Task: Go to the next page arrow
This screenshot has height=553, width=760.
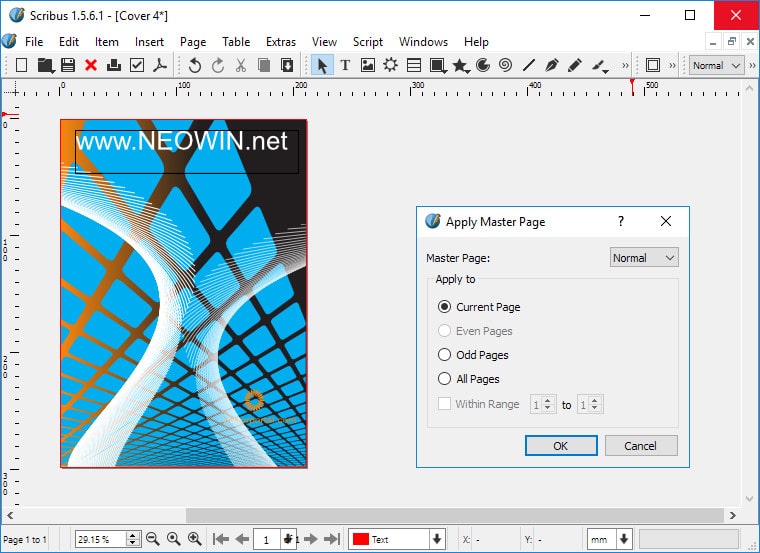Action: point(311,539)
